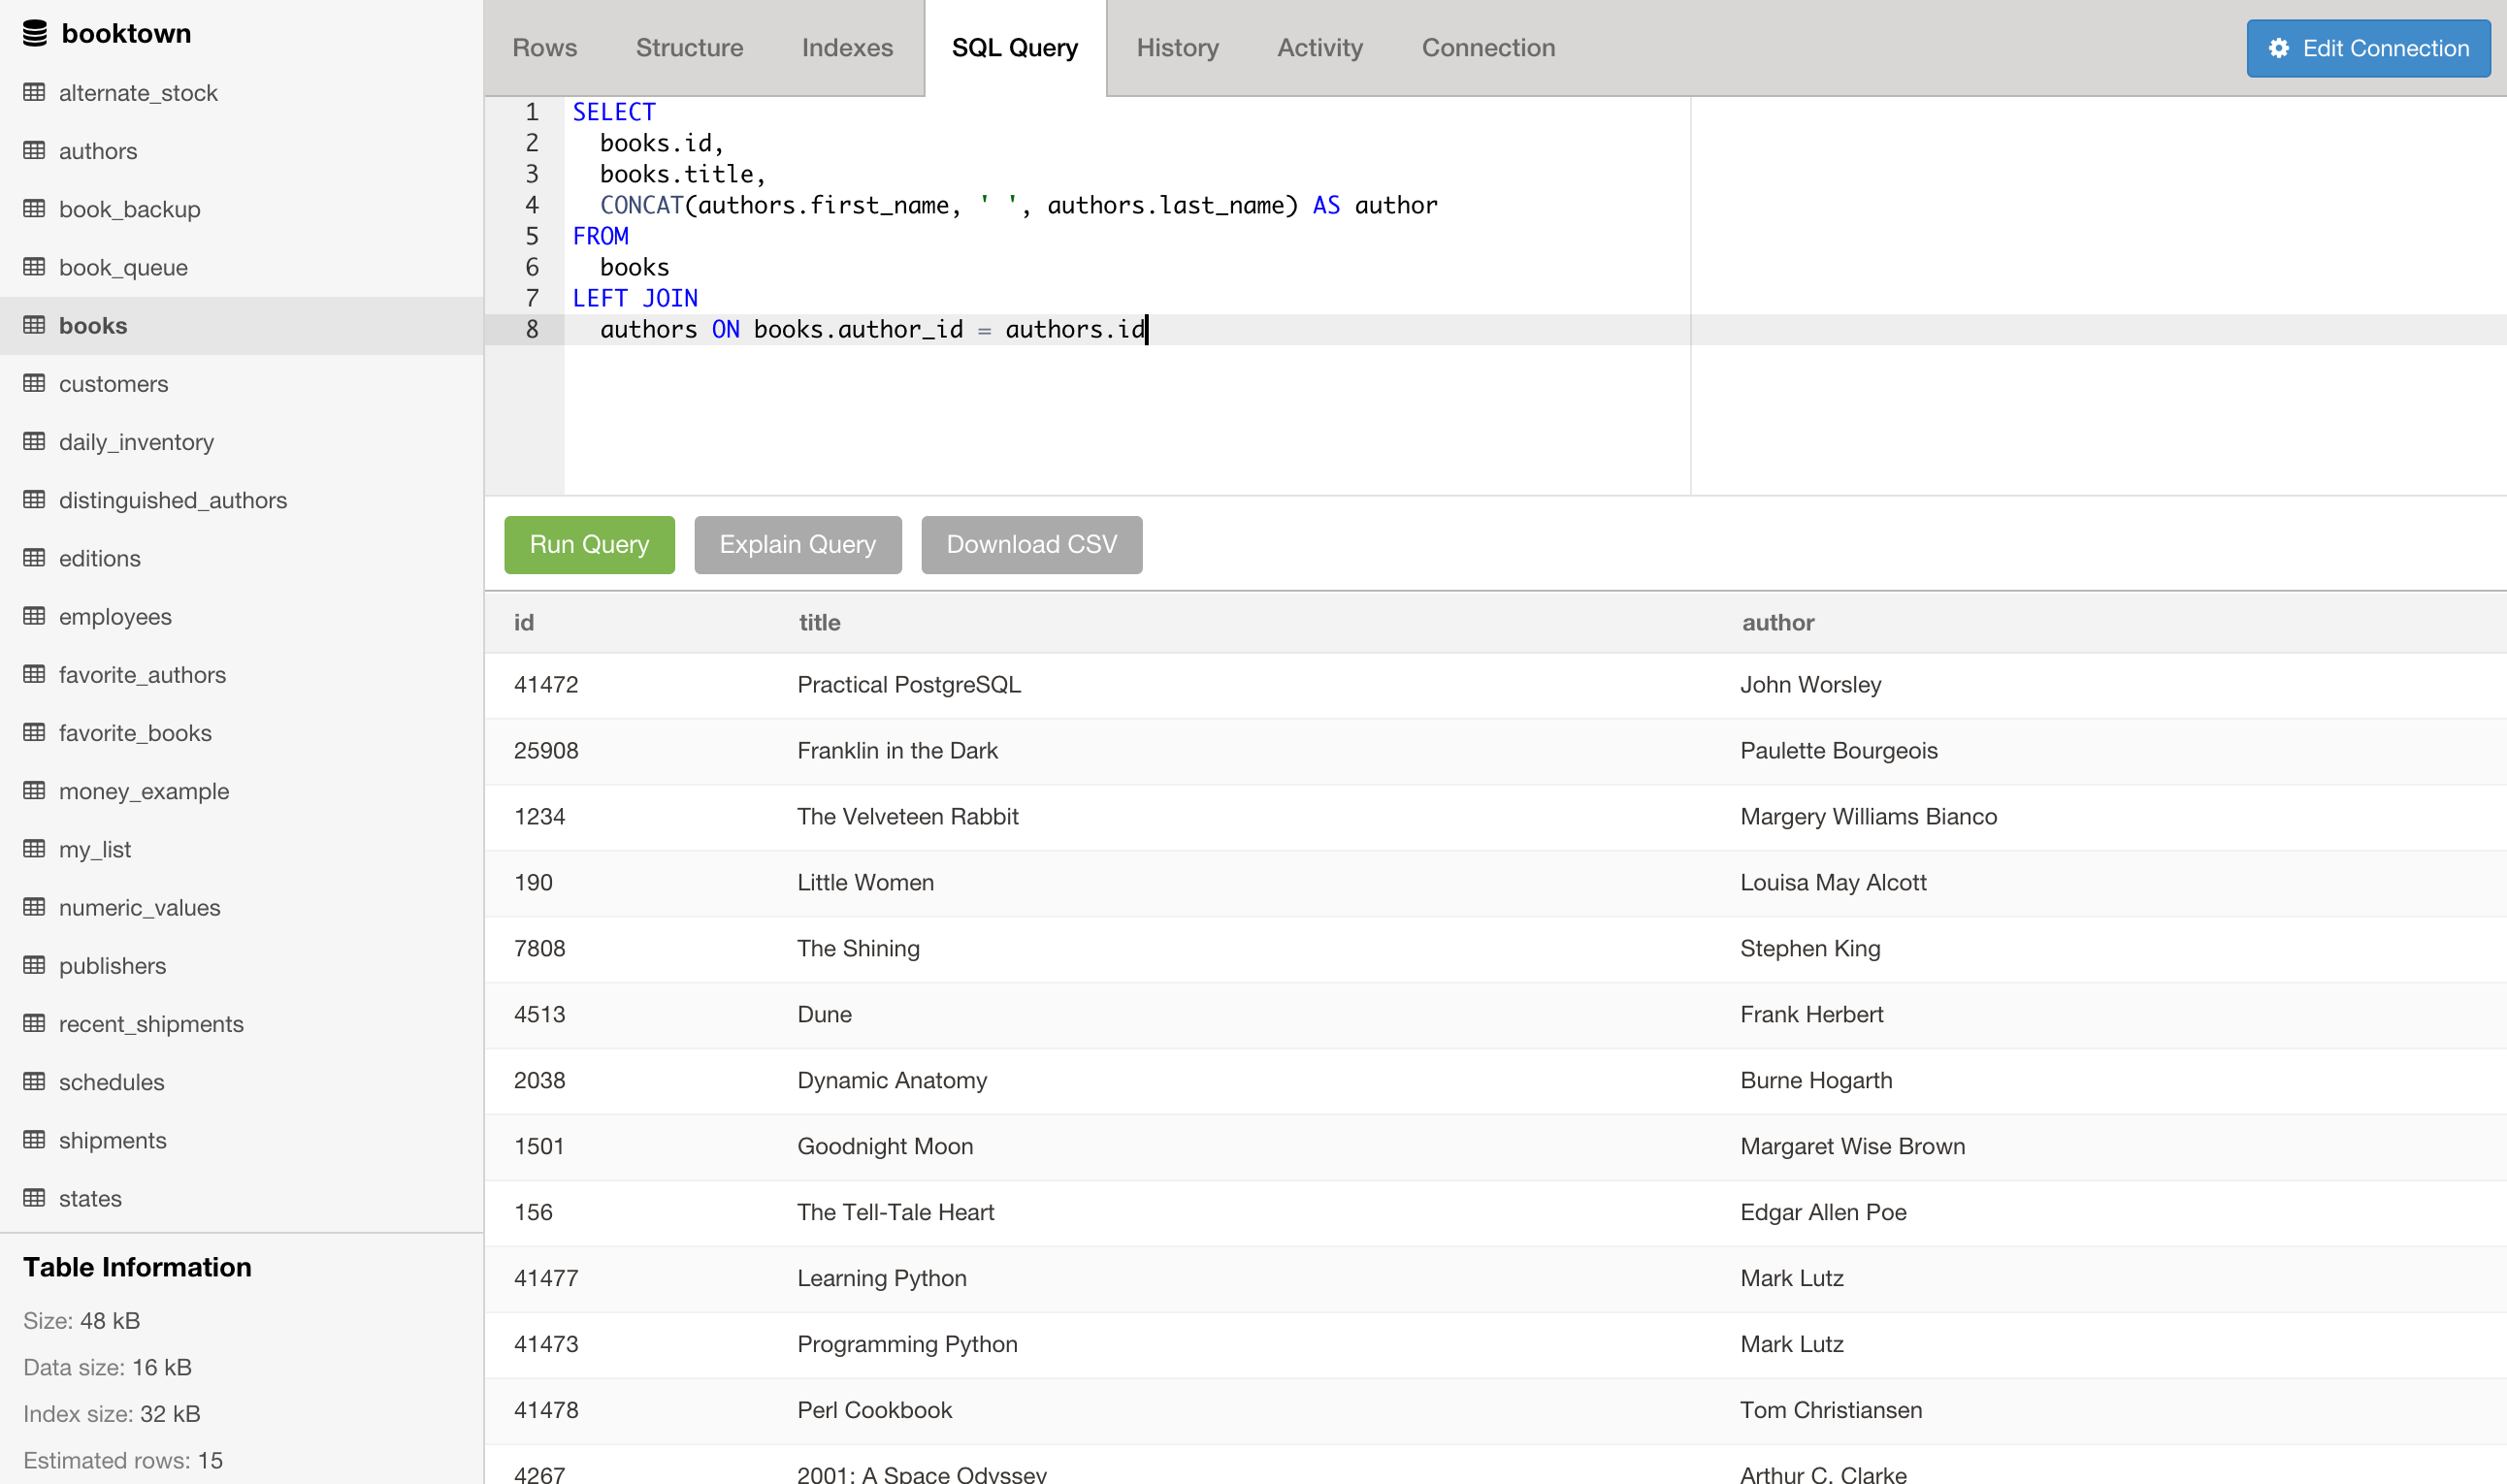
Task: Click the gear icon in Edit Connection
Action: tap(2279, 48)
